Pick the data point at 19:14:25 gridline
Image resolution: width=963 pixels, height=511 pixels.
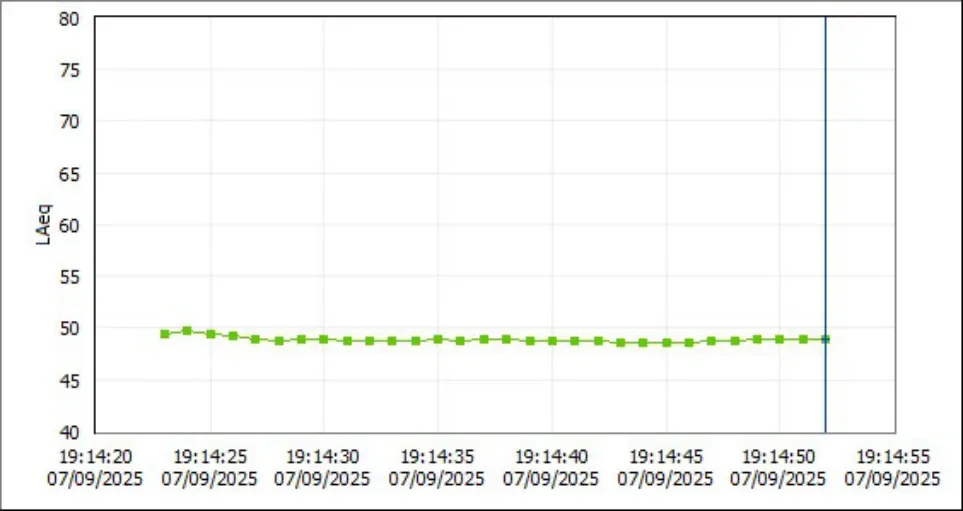coord(211,334)
